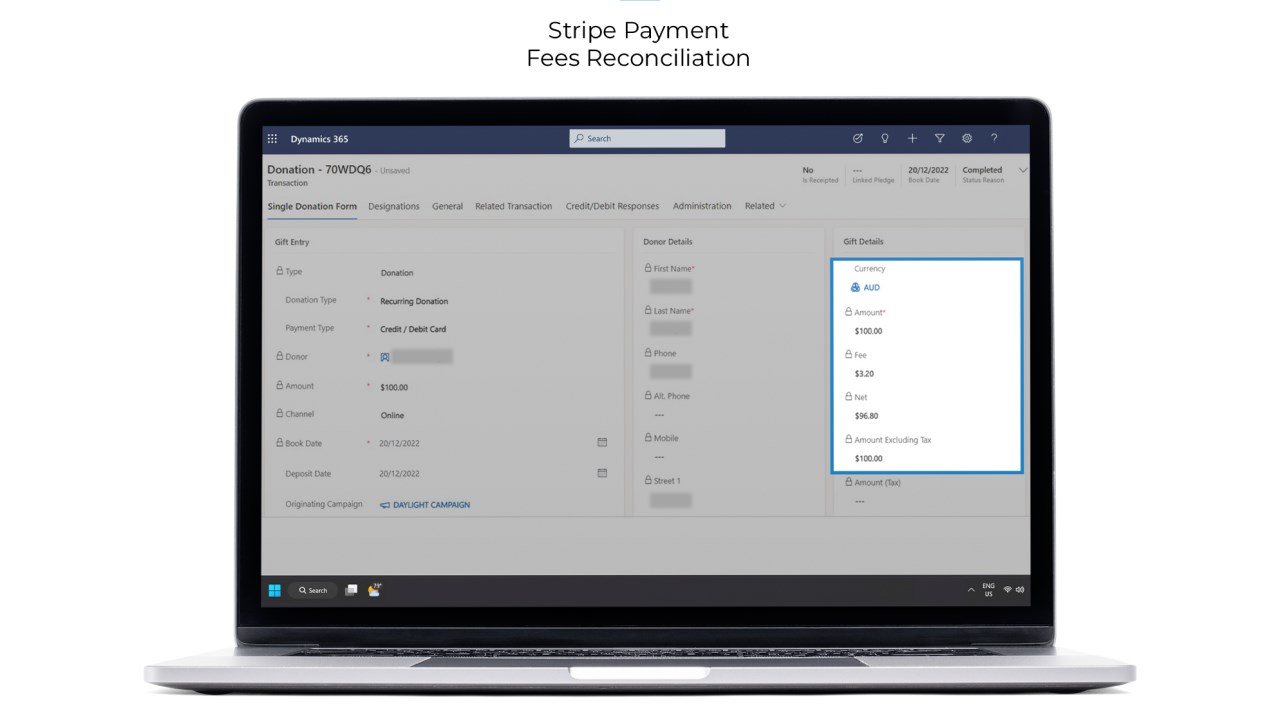The image size is (1280, 720).
Task: Click the Book Date 20/12/2022 field
Action: (399, 443)
